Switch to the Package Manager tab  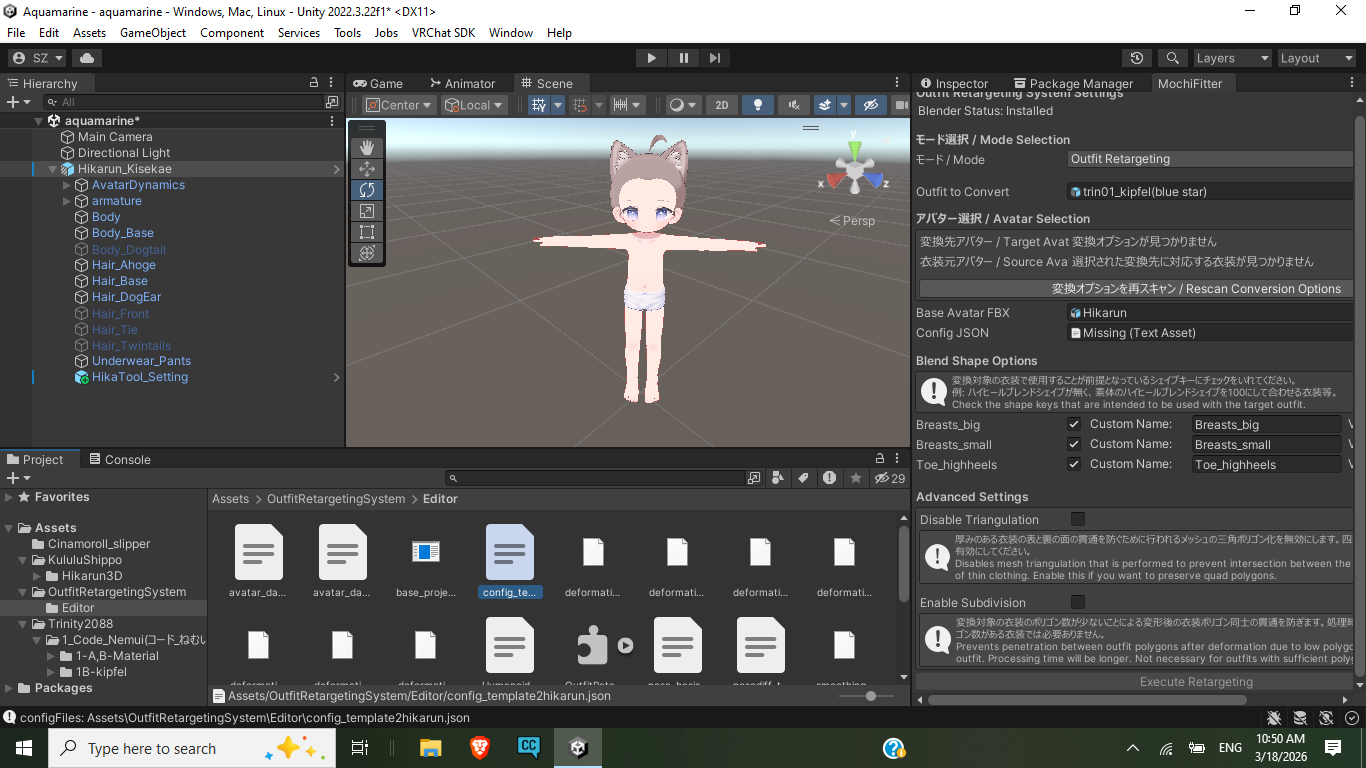point(1073,83)
